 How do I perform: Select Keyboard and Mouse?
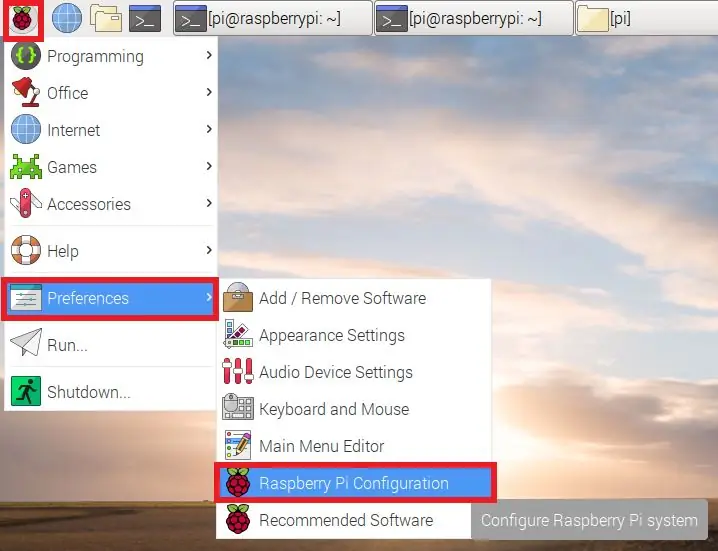(354, 409)
